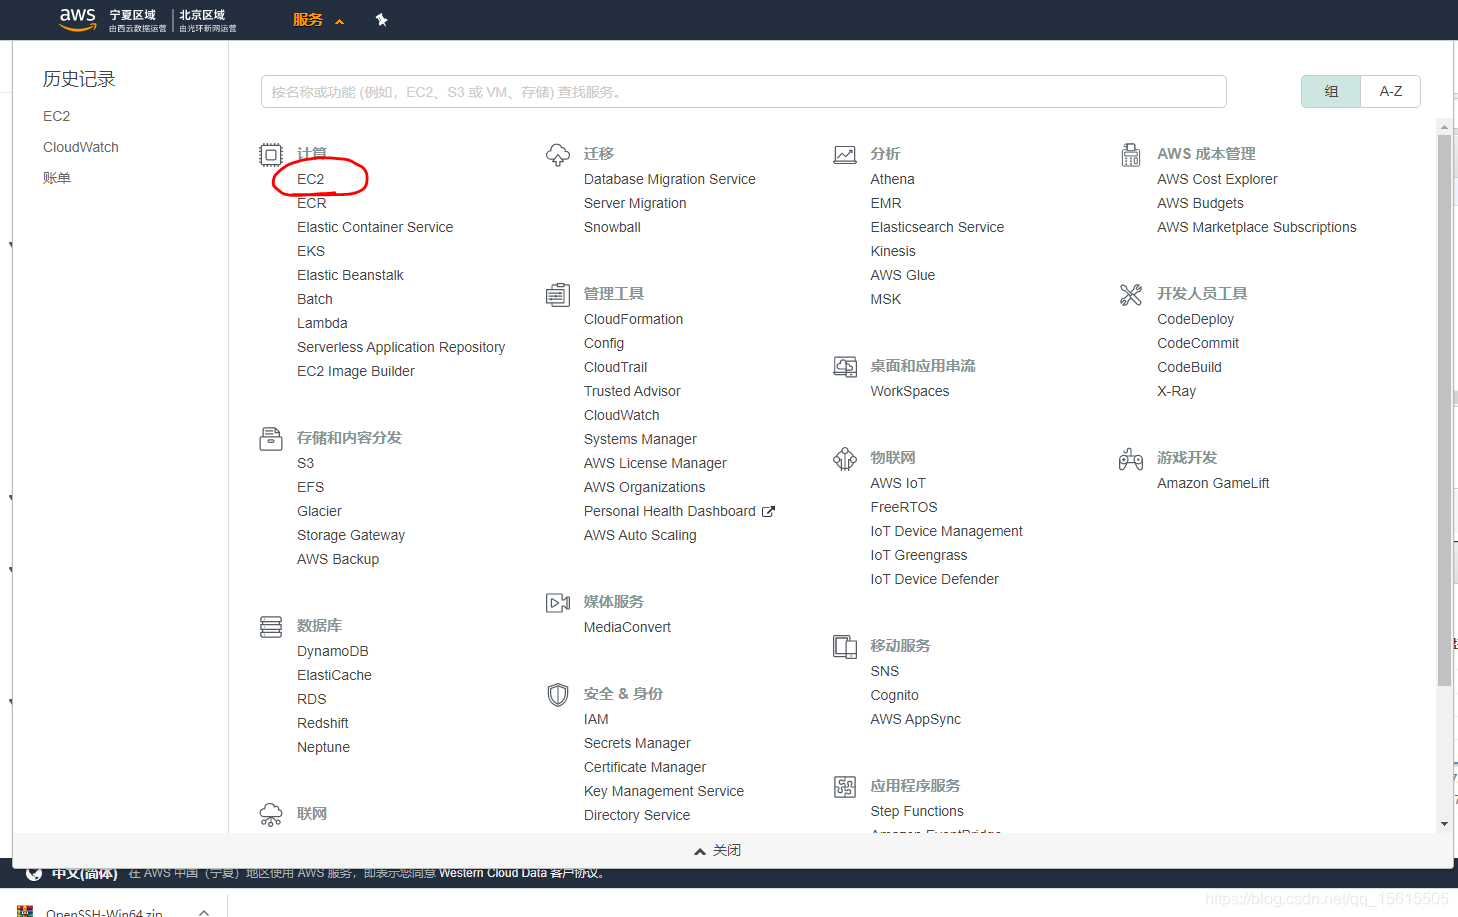Open Elastic Container Service

375,227
